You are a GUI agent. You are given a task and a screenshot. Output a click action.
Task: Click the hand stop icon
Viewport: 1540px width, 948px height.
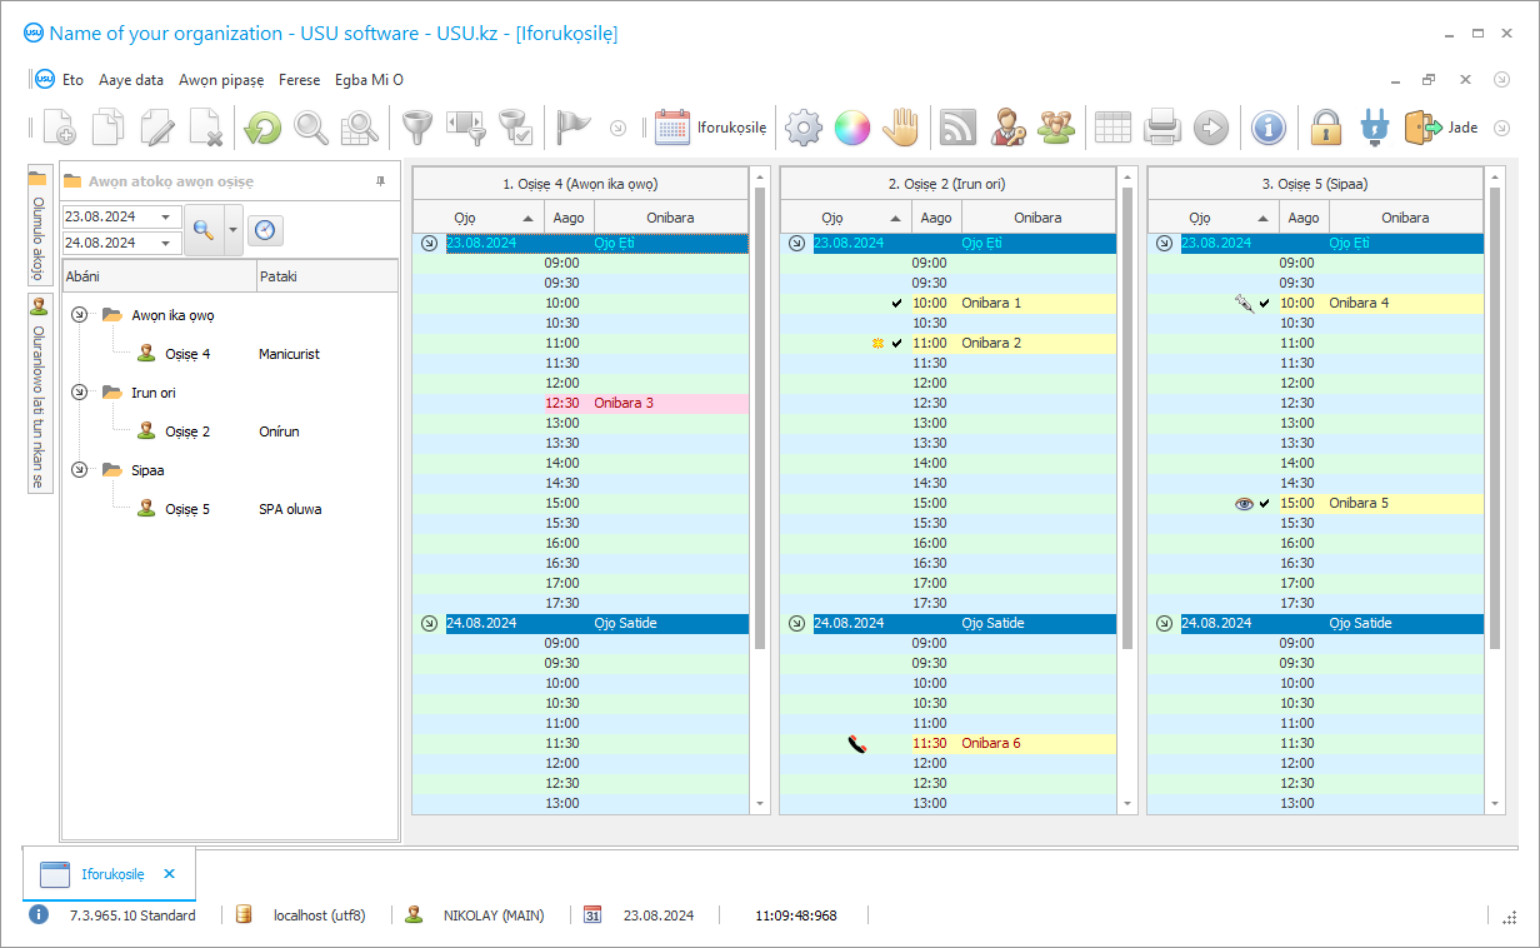tap(901, 128)
